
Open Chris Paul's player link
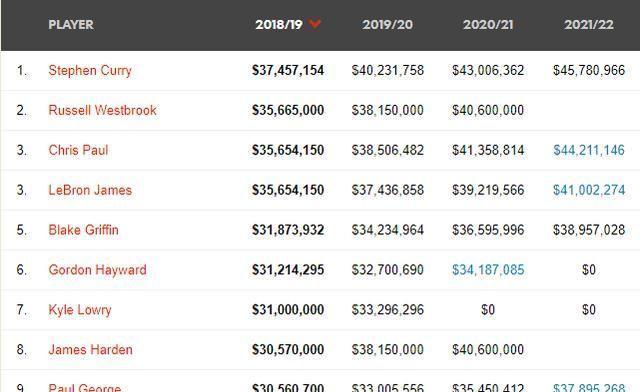(78, 150)
